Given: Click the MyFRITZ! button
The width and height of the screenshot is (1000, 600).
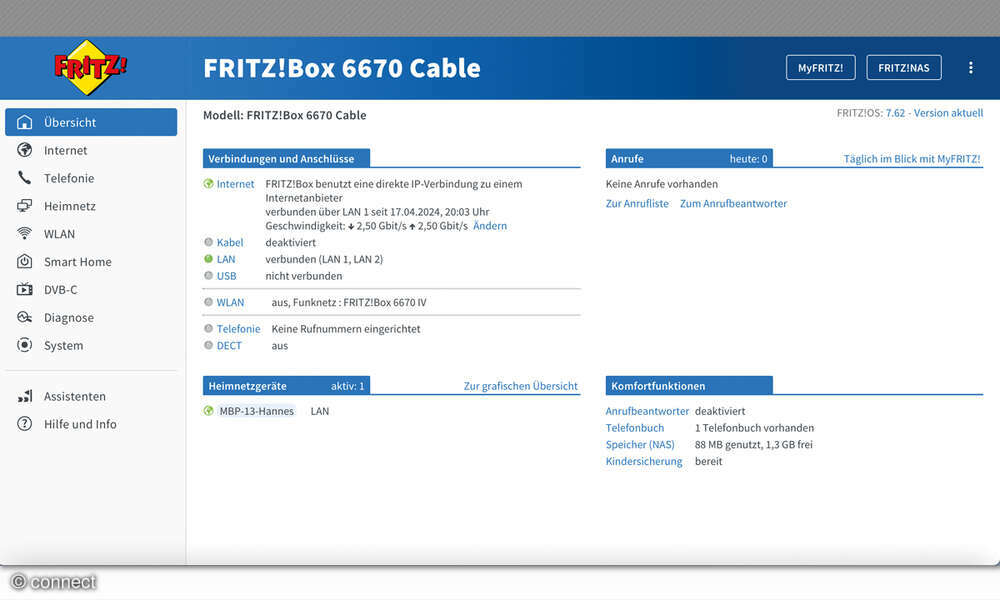Looking at the screenshot, I should pos(820,67).
